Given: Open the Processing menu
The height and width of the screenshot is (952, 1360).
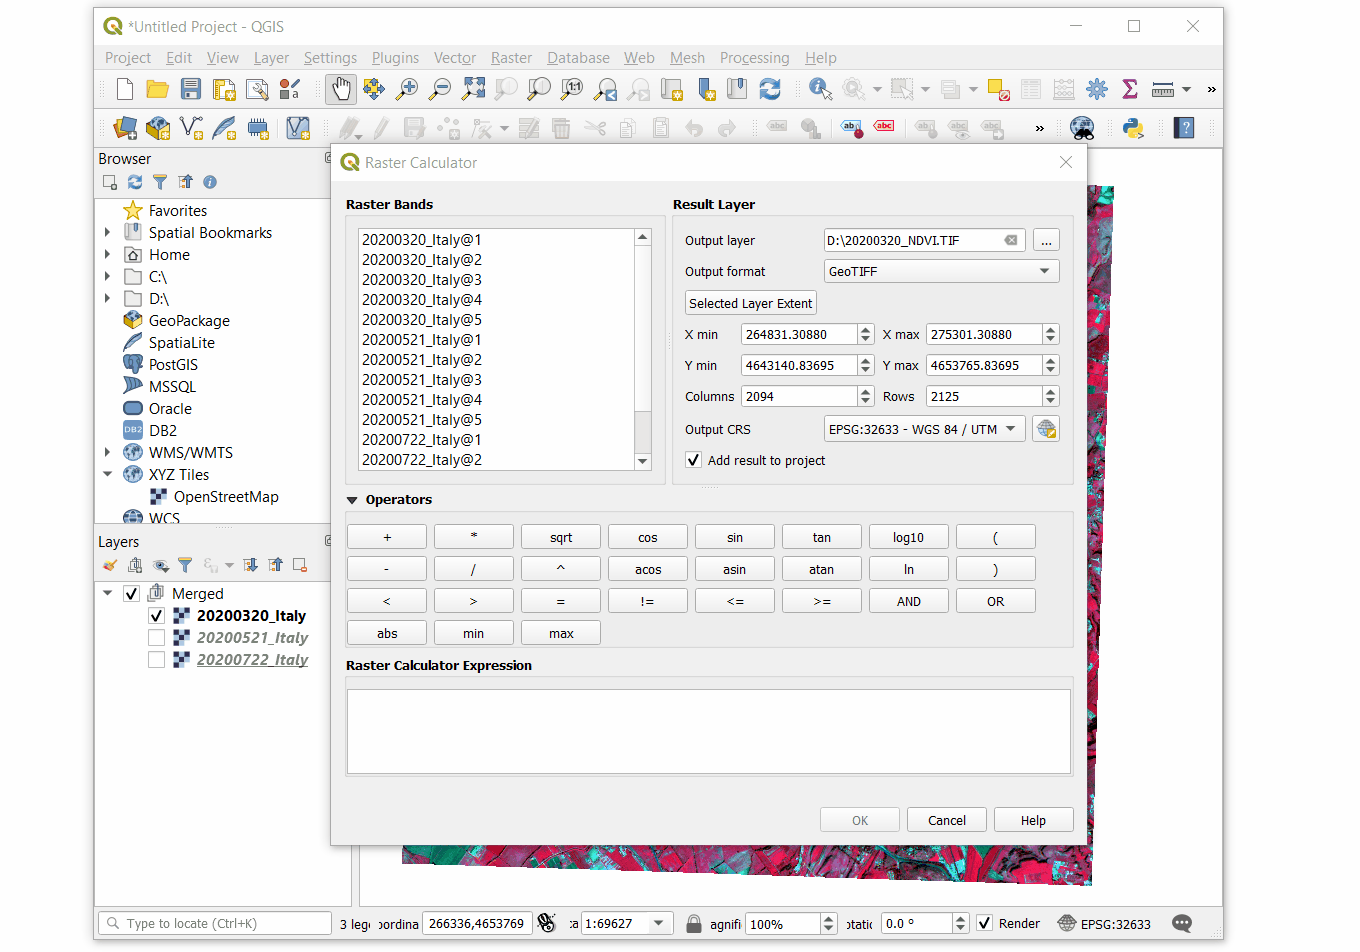Looking at the screenshot, I should coord(754,58).
